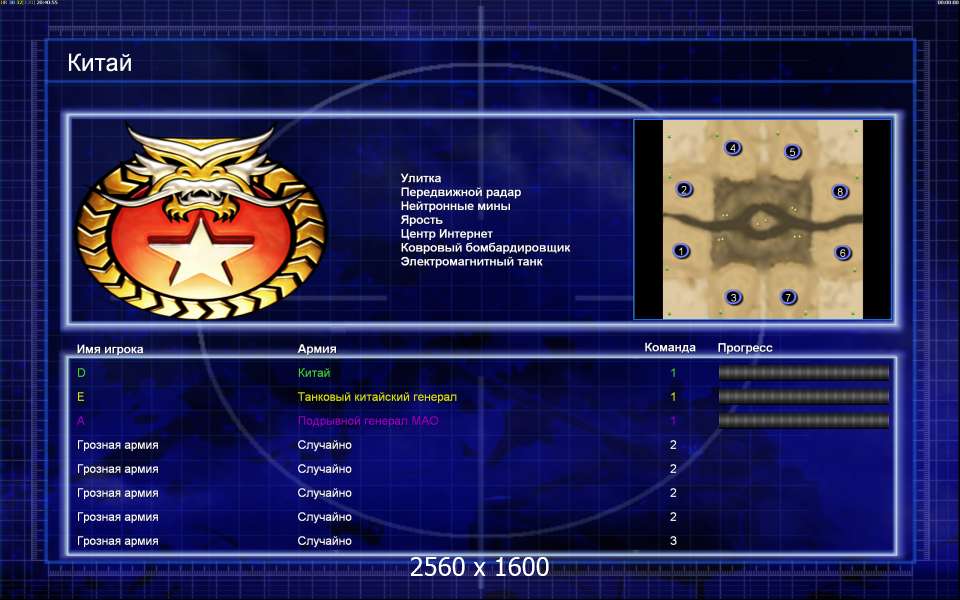Click "Подрывной генерал МАО" army name
Viewport: 960px width, 600px height.
click(368, 421)
